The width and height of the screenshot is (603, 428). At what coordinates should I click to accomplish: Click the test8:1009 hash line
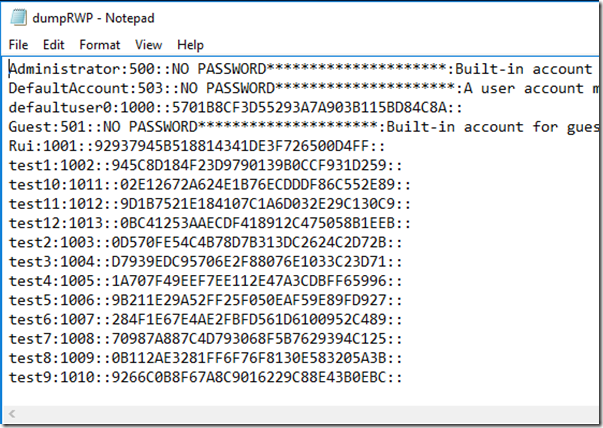coord(205,358)
